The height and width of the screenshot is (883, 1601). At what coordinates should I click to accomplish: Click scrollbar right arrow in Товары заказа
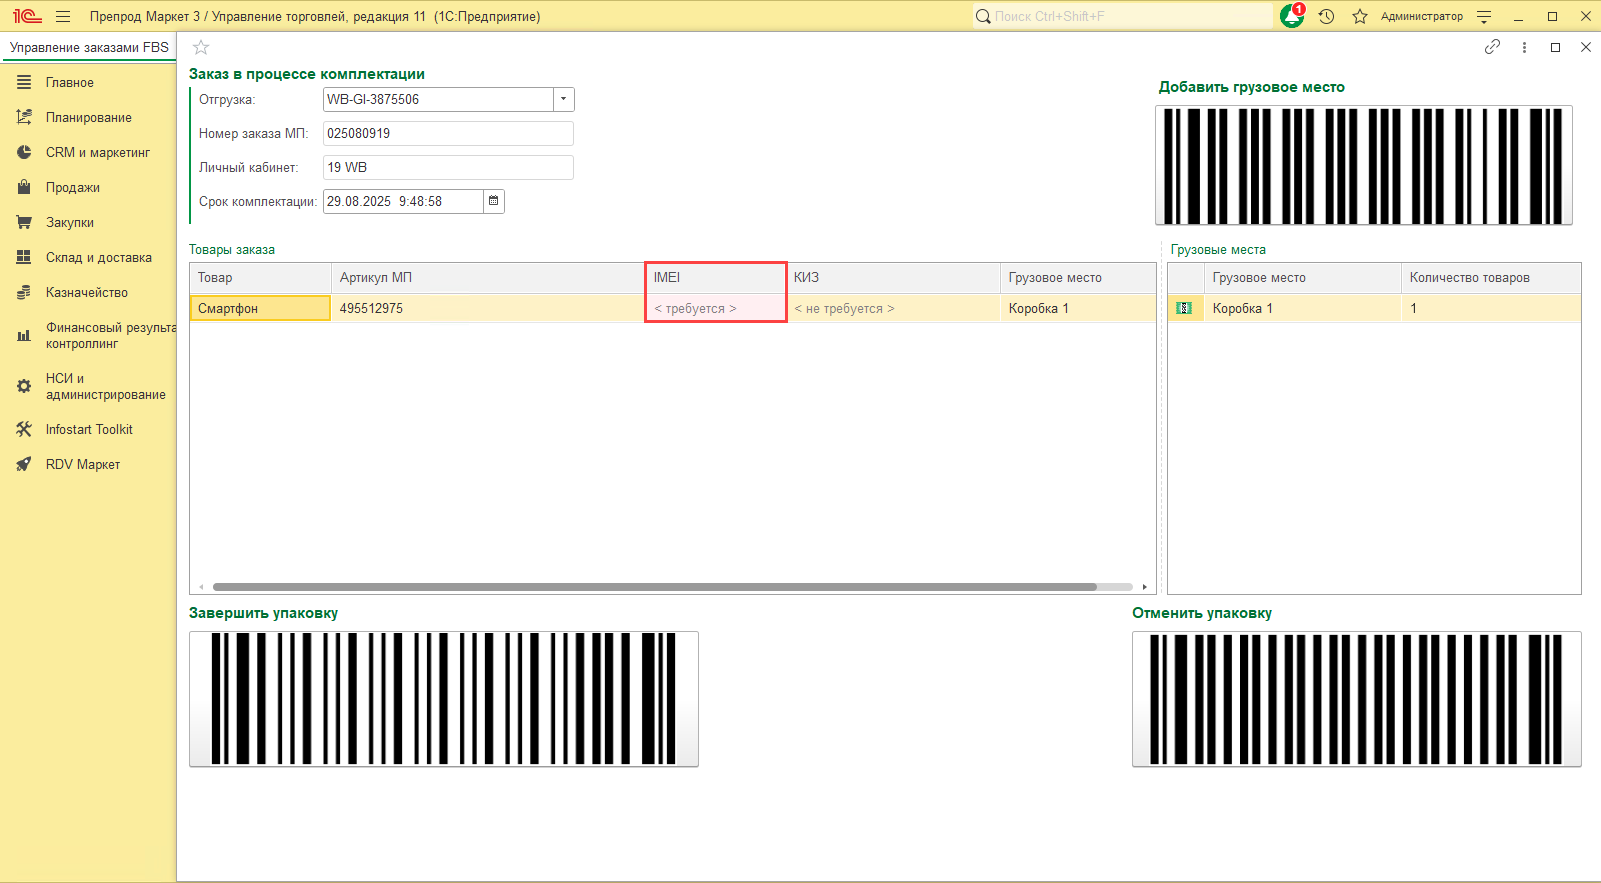pyautogui.click(x=1145, y=587)
